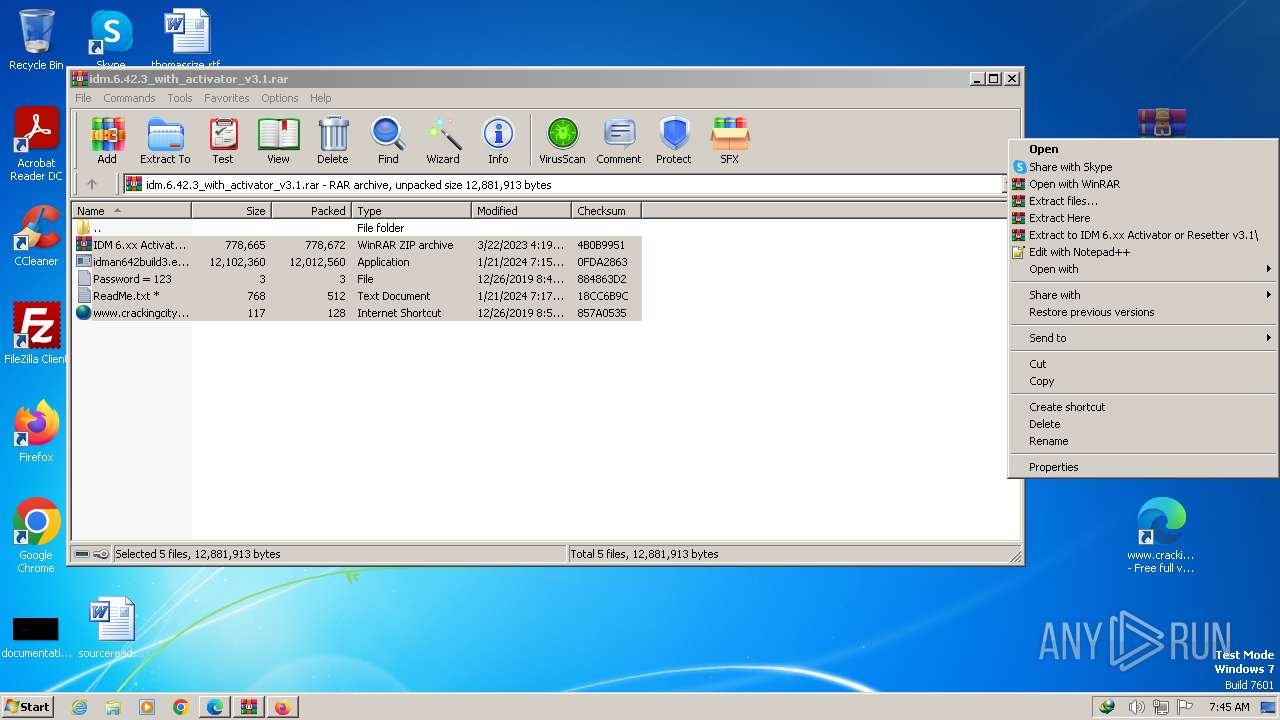
Task: Click the Add toolbar icon in WinRAR
Action: (107, 140)
